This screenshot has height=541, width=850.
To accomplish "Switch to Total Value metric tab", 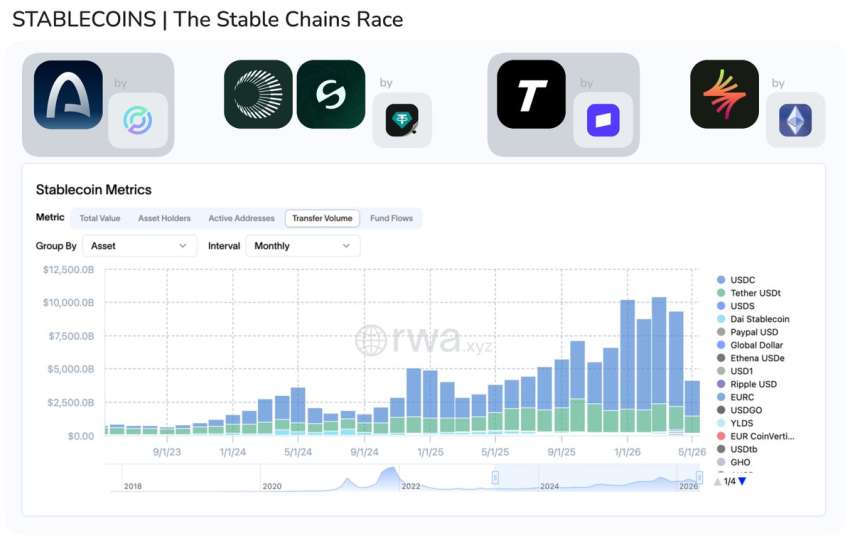I will [x=100, y=218].
